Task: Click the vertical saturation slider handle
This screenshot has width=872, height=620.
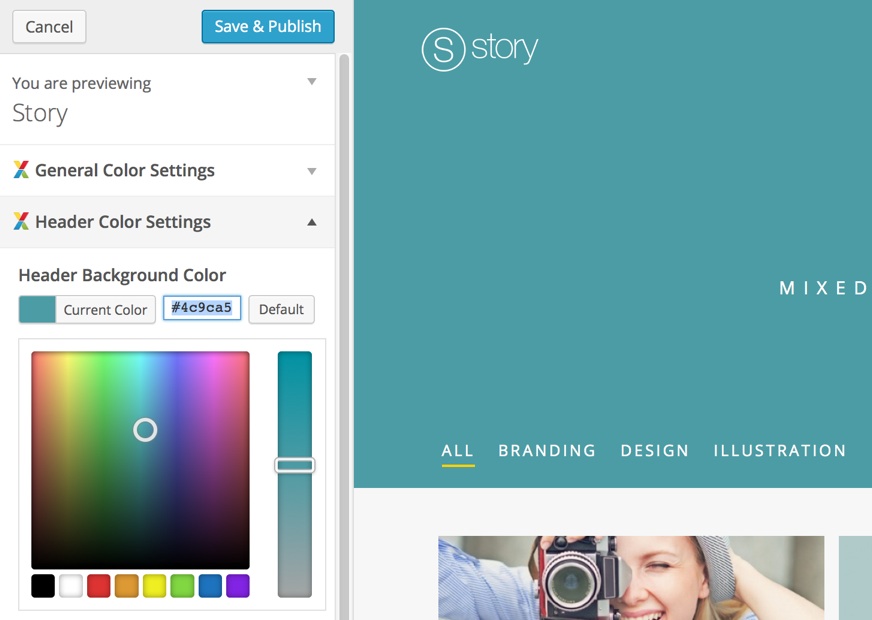Action: click(x=295, y=465)
